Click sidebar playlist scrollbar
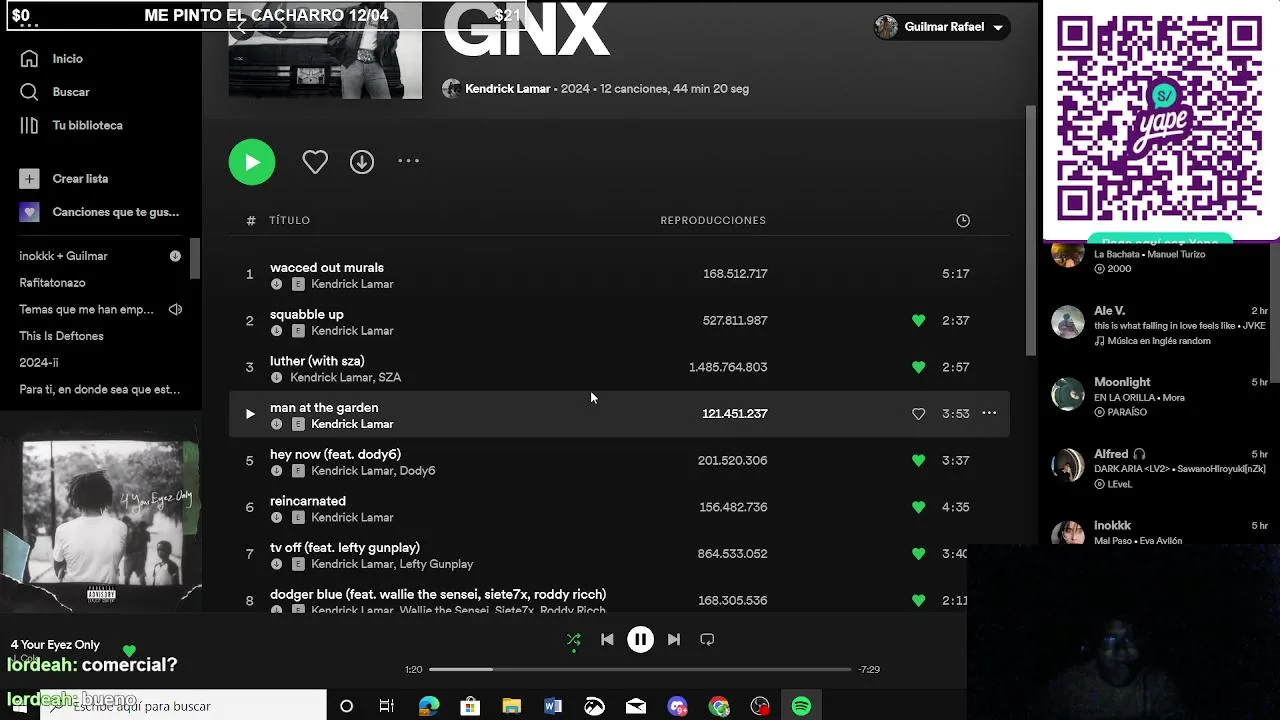The height and width of the screenshot is (720, 1280). (196, 260)
